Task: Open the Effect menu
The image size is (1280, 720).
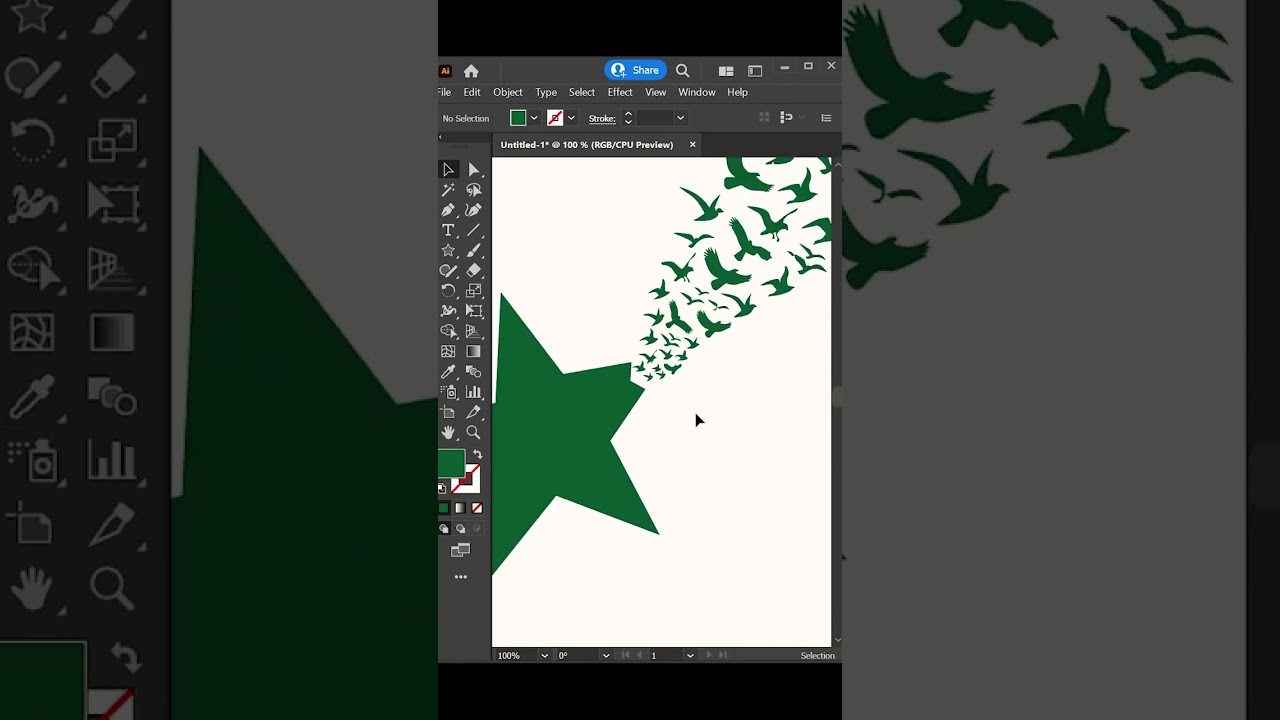Action: pos(620,92)
